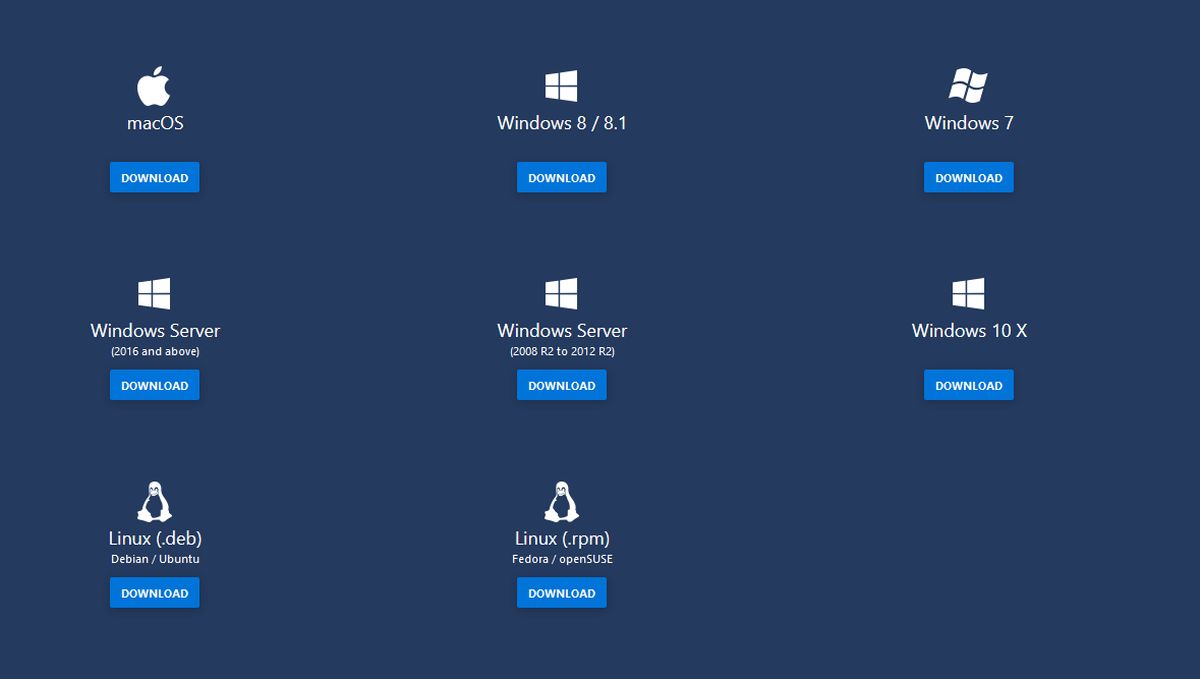The image size is (1200, 679).
Task: Download the Linux .deb package
Action: tap(155, 593)
